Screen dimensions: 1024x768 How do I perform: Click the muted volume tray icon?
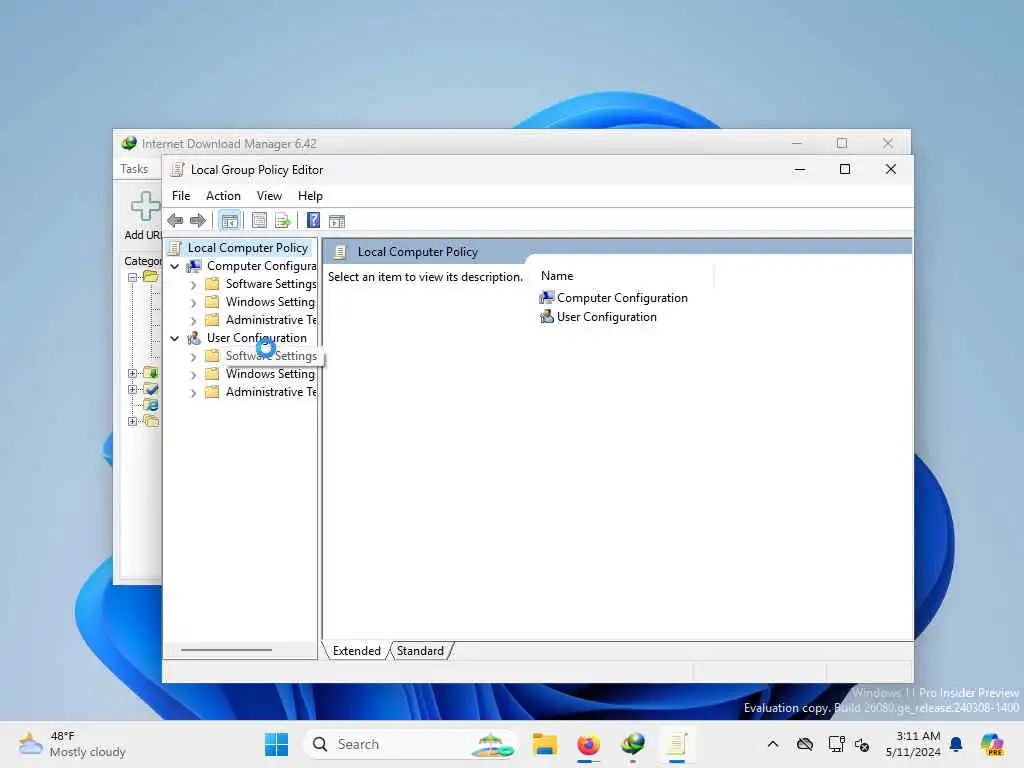(862, 744)
